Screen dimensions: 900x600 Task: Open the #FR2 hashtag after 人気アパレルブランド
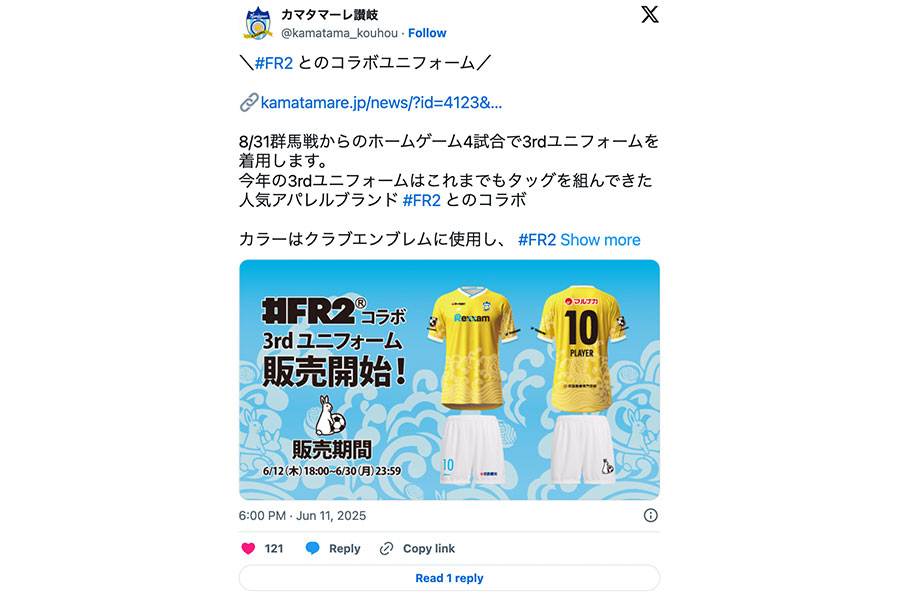422,200
